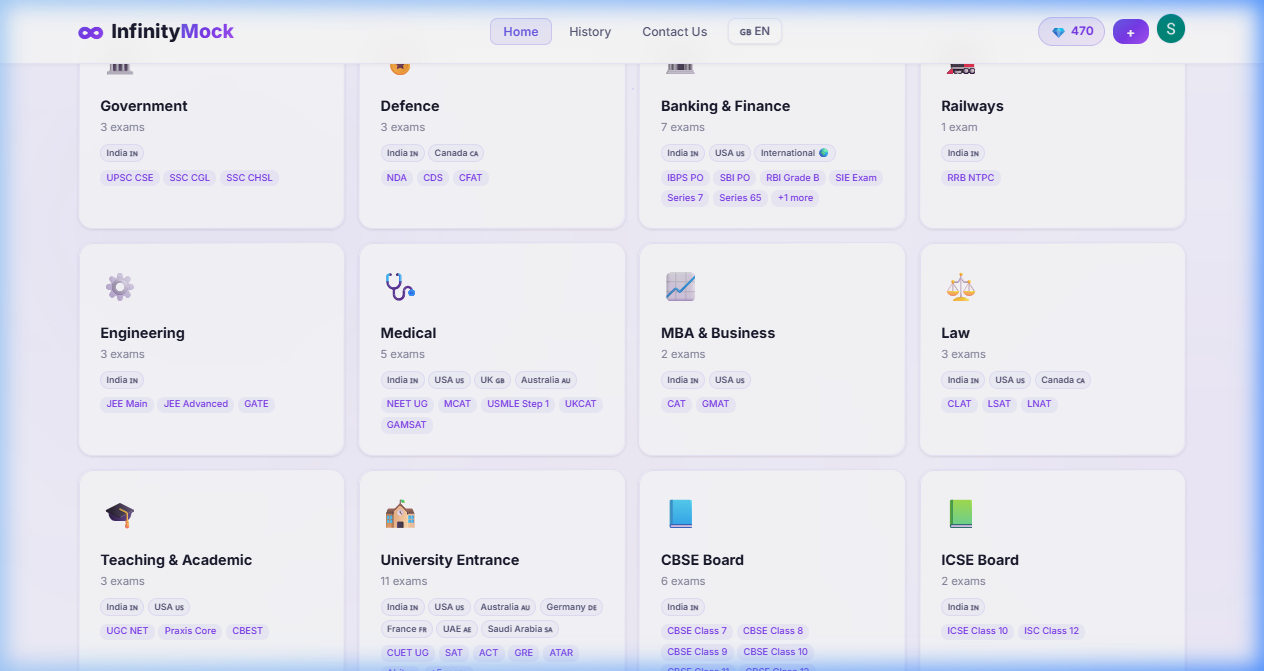Click the InfinityMock infinity logo icon

pyautogui.click(x=91, y=32)
